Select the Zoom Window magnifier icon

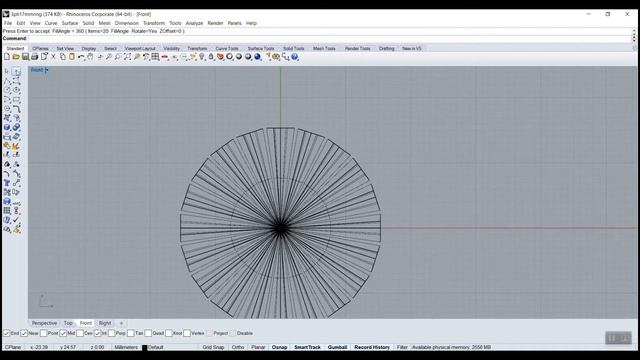pos(118,57)
